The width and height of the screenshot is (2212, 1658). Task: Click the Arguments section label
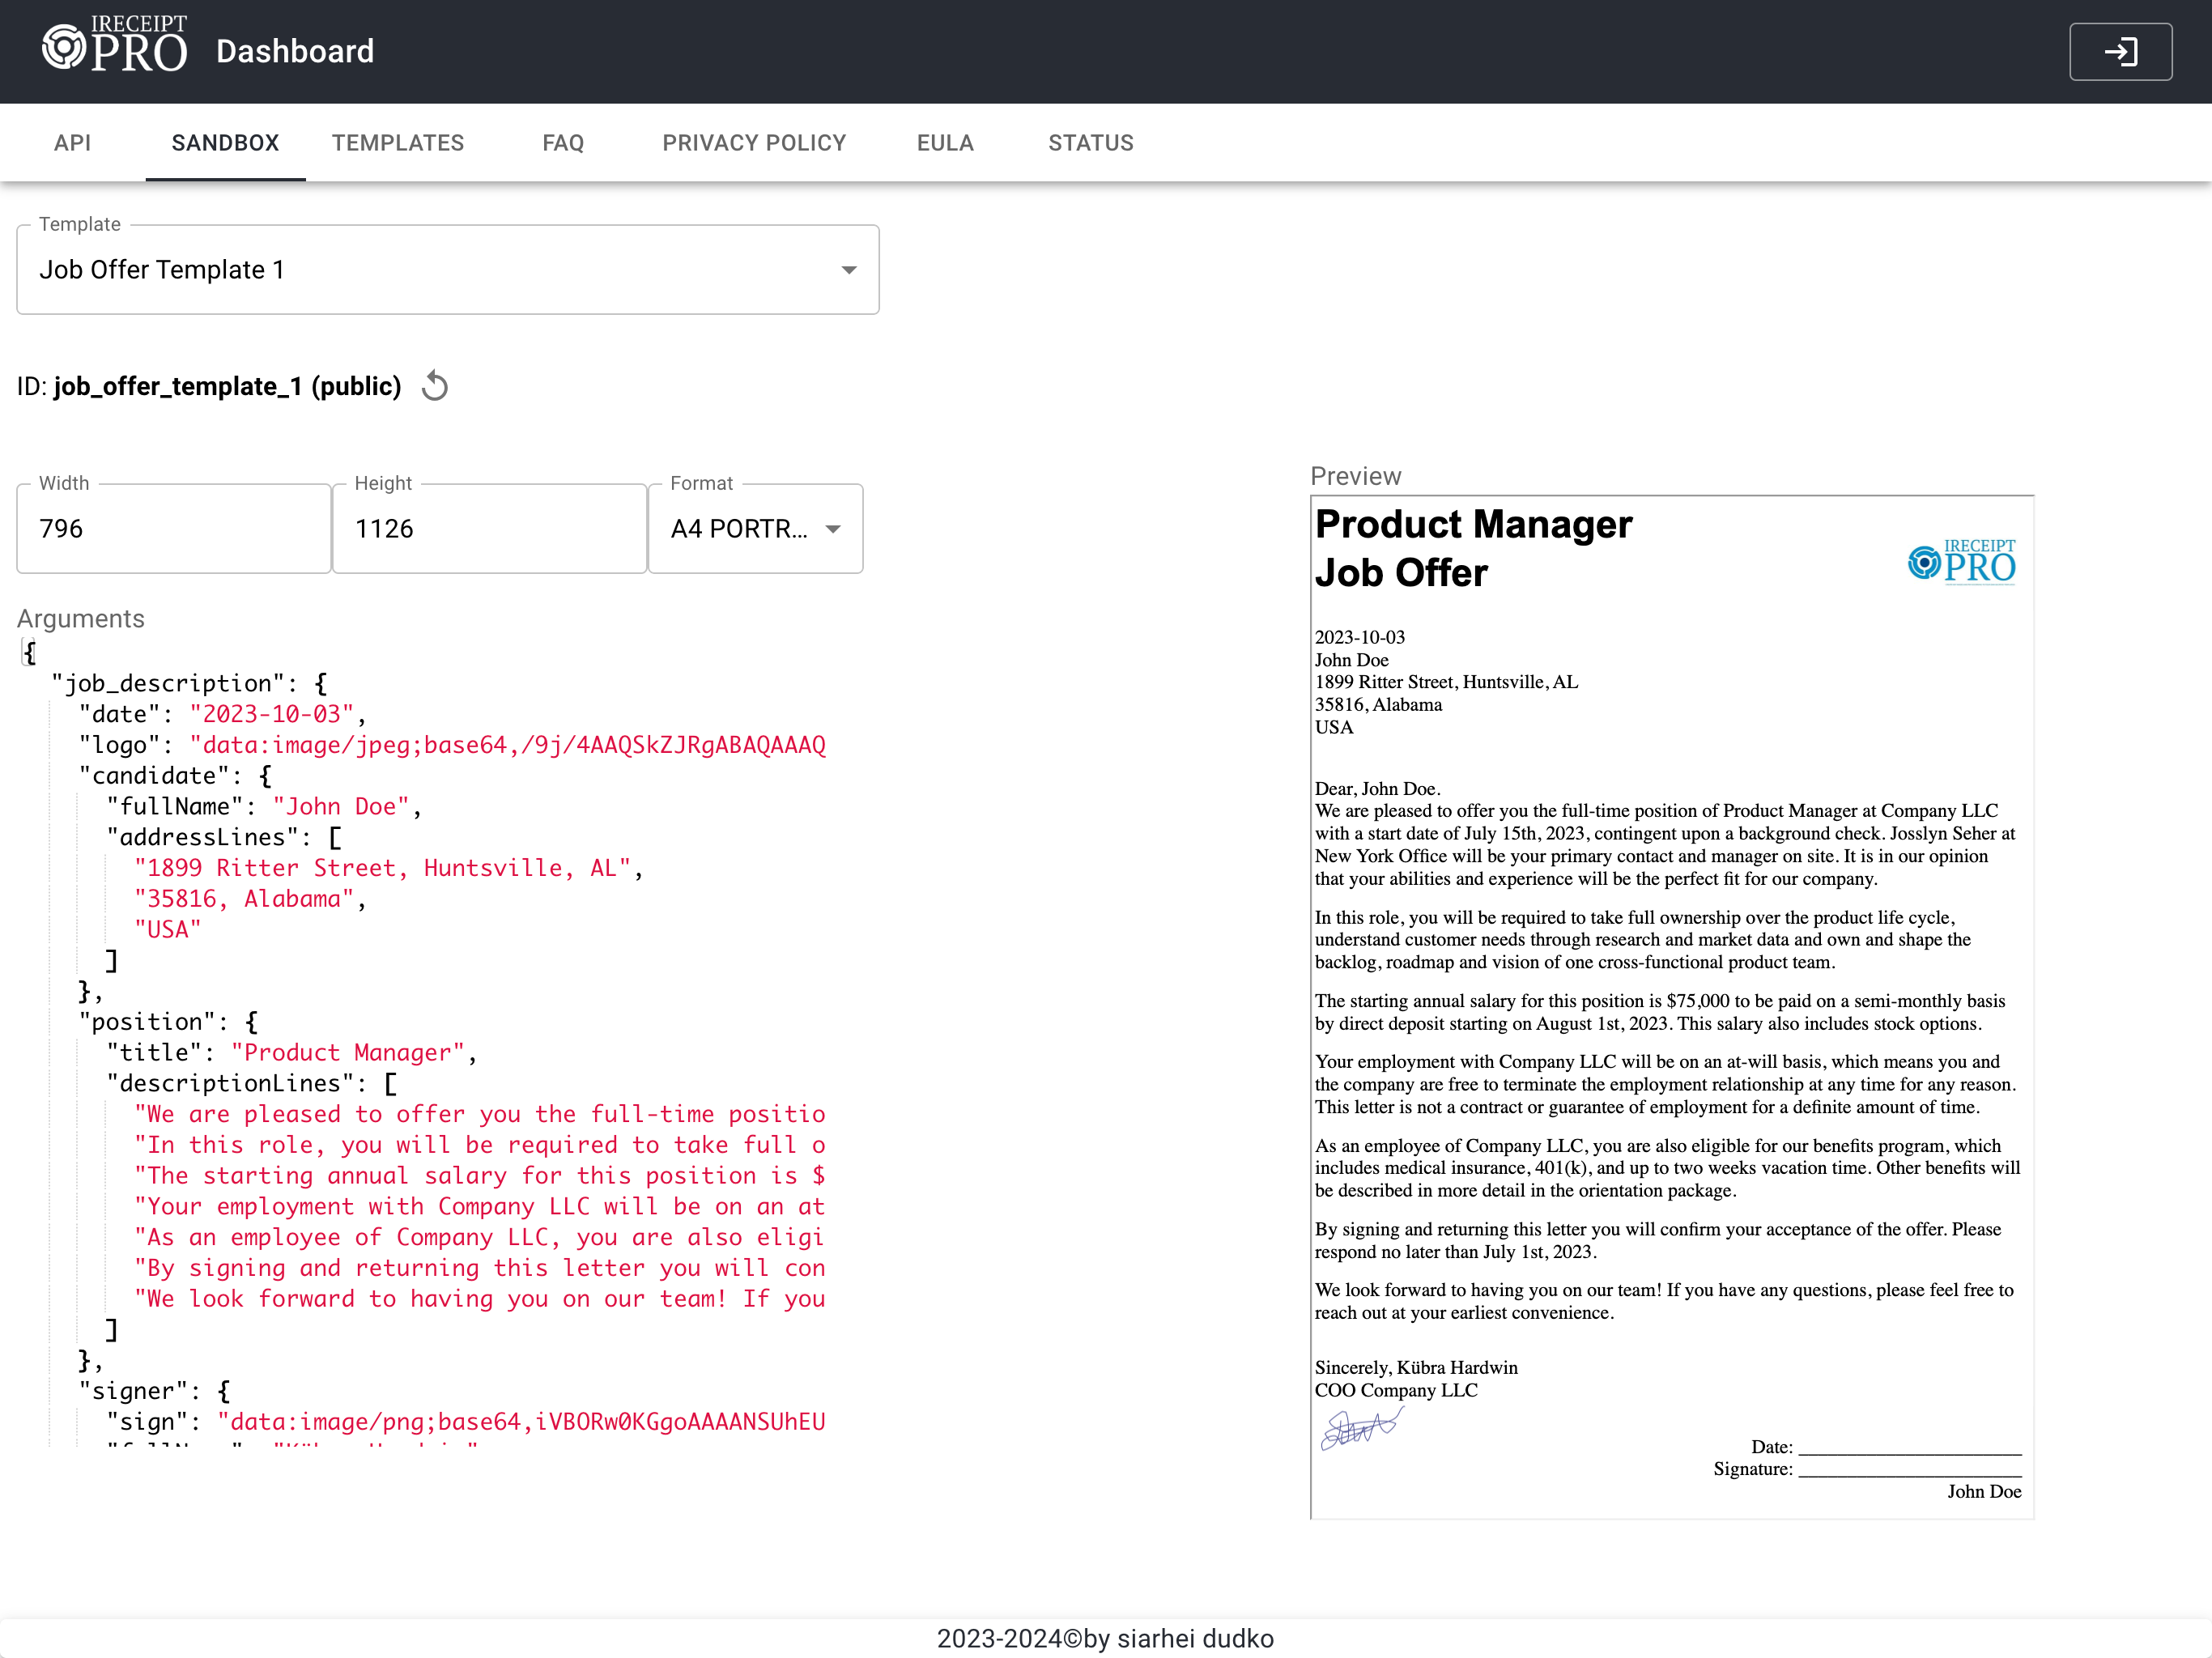[x=81, y=619]
